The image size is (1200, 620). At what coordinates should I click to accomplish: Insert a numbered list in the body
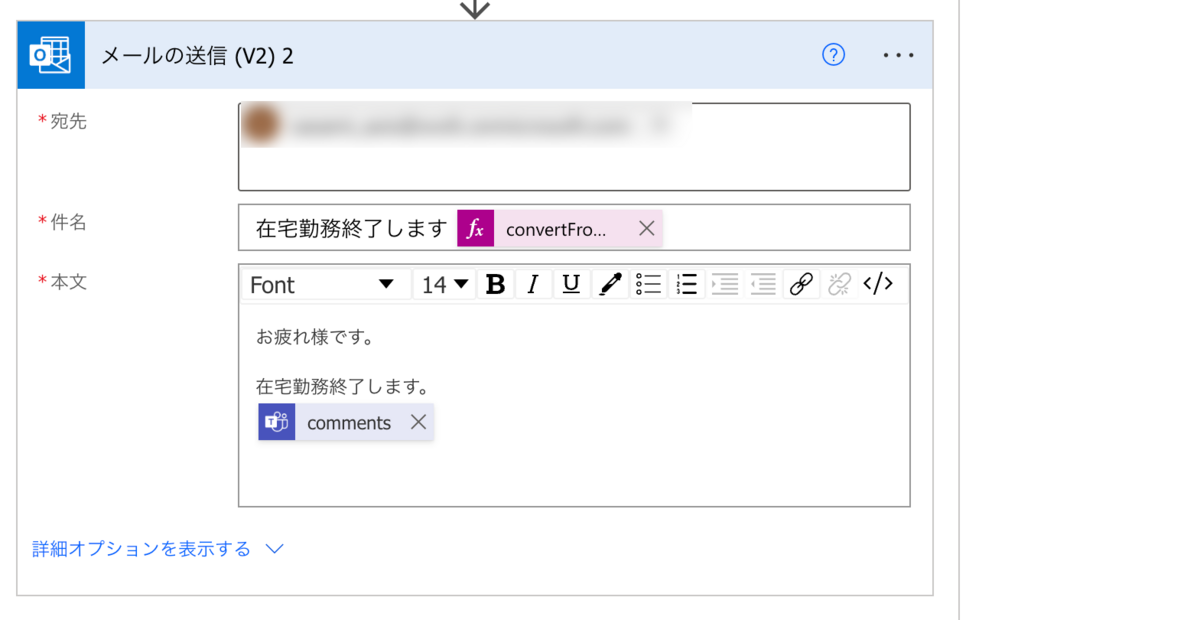[x=686, y=284]
